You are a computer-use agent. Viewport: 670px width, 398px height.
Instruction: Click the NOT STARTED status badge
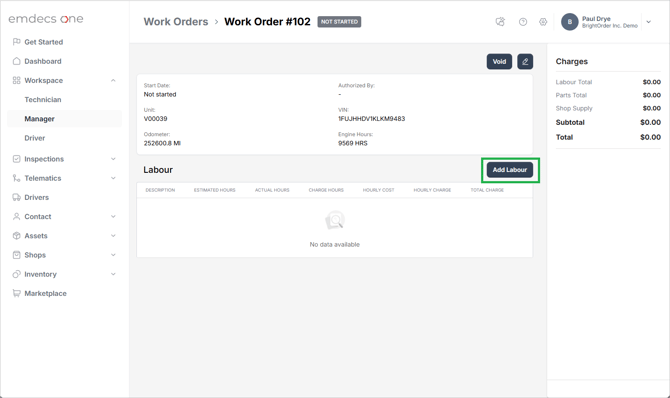(339, 22)
